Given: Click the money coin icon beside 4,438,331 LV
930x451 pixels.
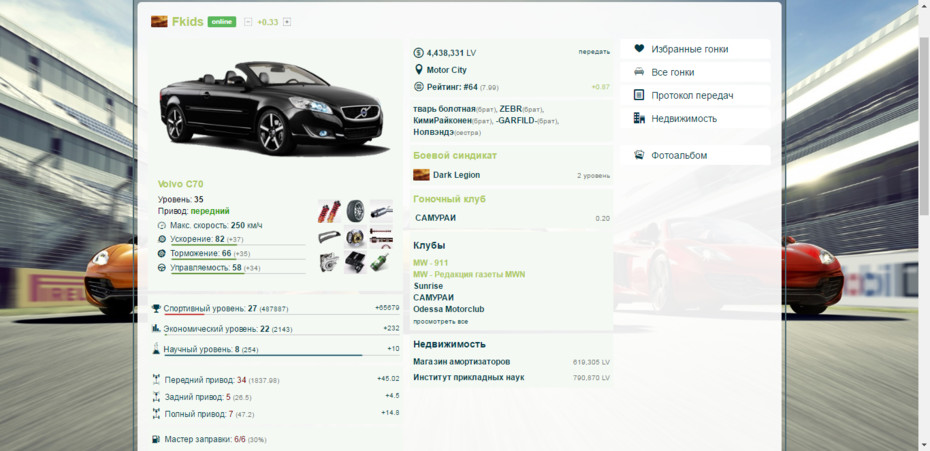Looking at the screenshot, I should tap(419, 53).
